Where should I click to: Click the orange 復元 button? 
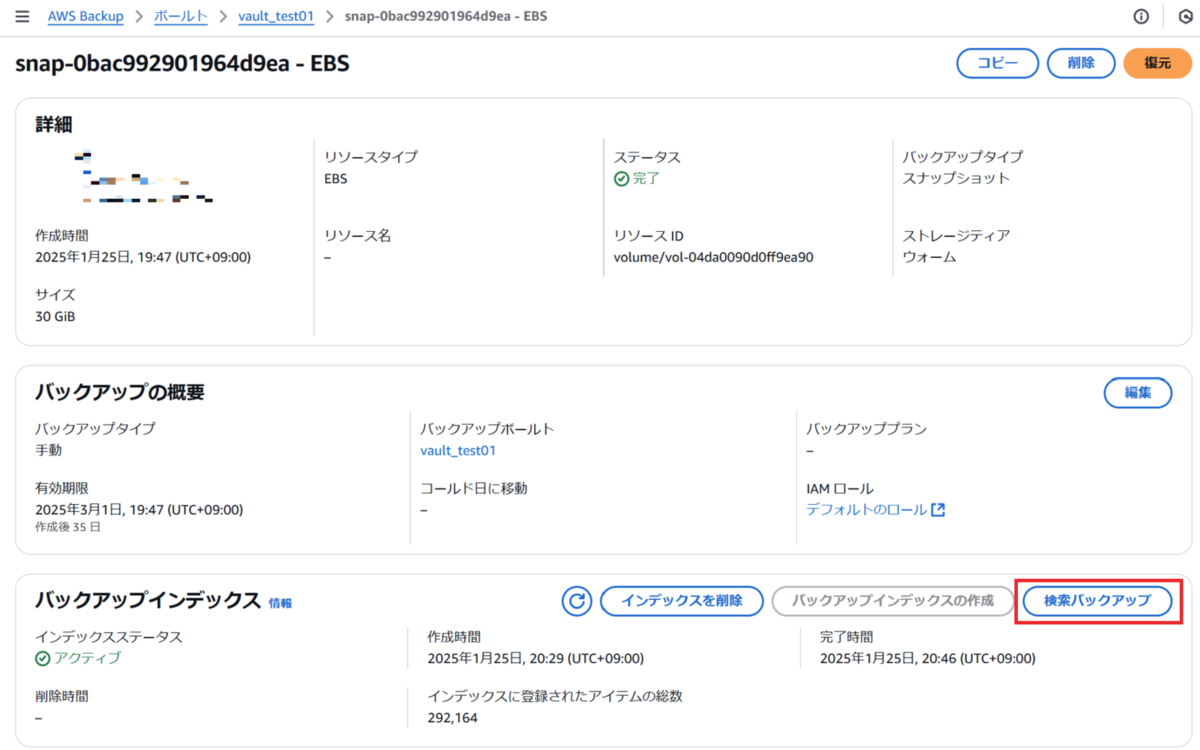pyautogui.click(x=1157, y=63)
